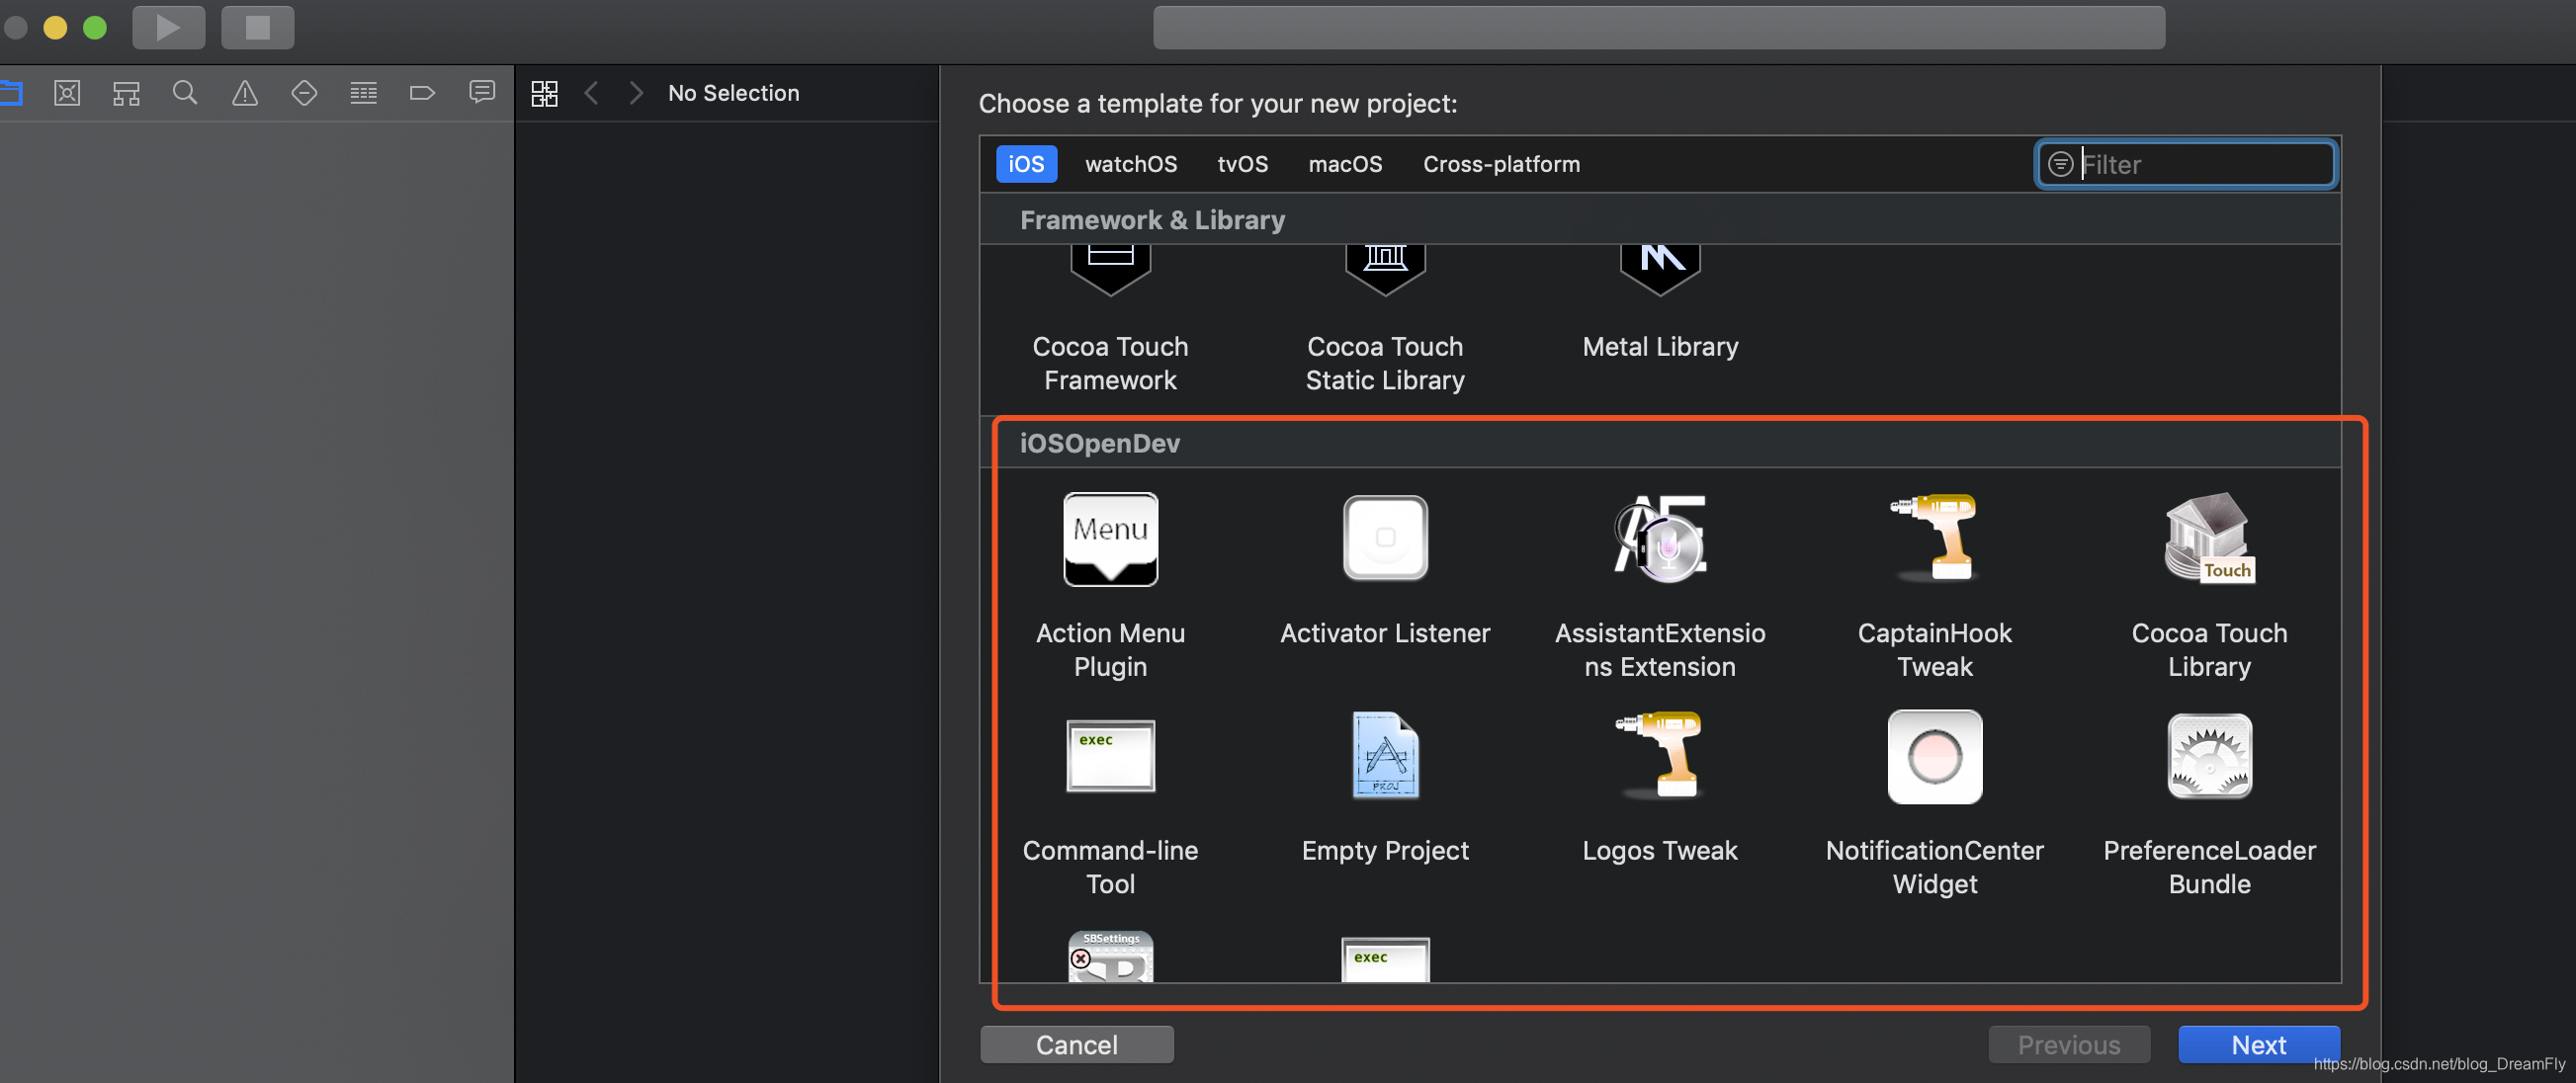Pick the AssistantExtensions Extension template

click(1659, 540)
